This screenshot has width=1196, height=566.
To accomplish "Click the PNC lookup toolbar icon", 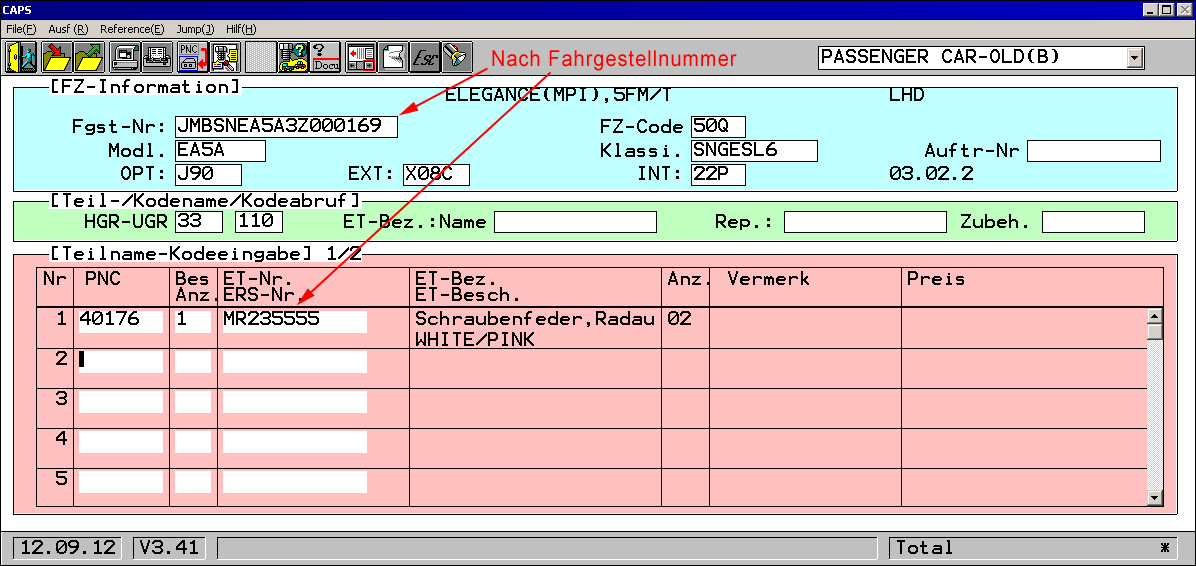I will click(191, 57).
